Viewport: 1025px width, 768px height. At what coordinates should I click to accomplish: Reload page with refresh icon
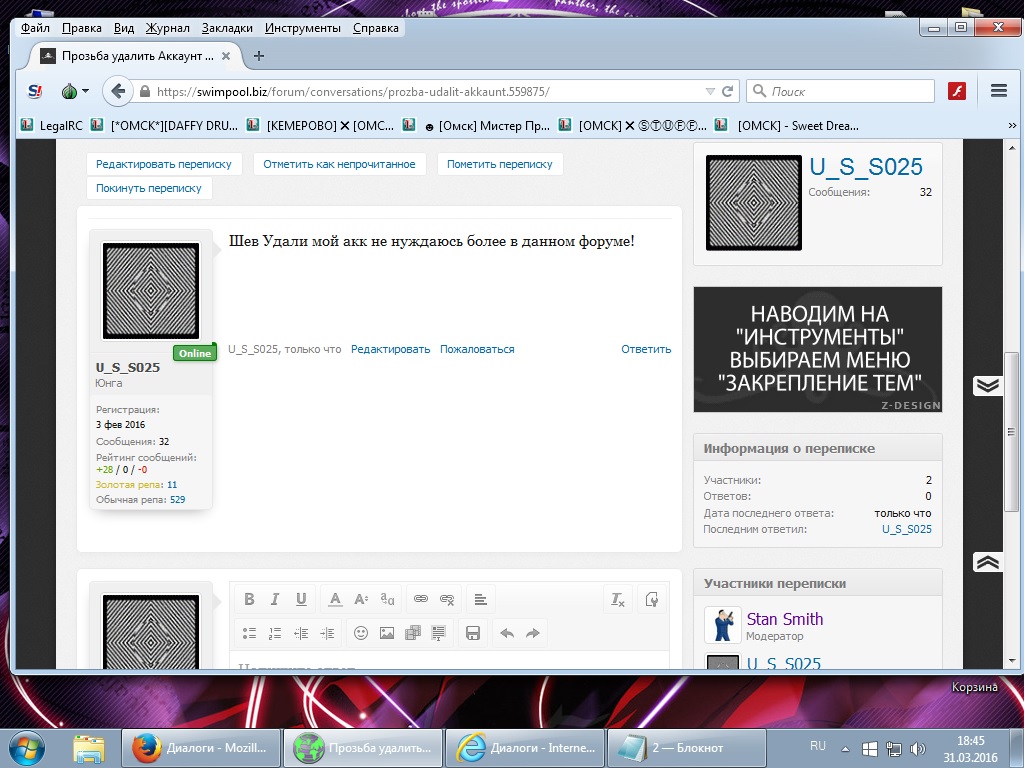[x=728, y=92]
